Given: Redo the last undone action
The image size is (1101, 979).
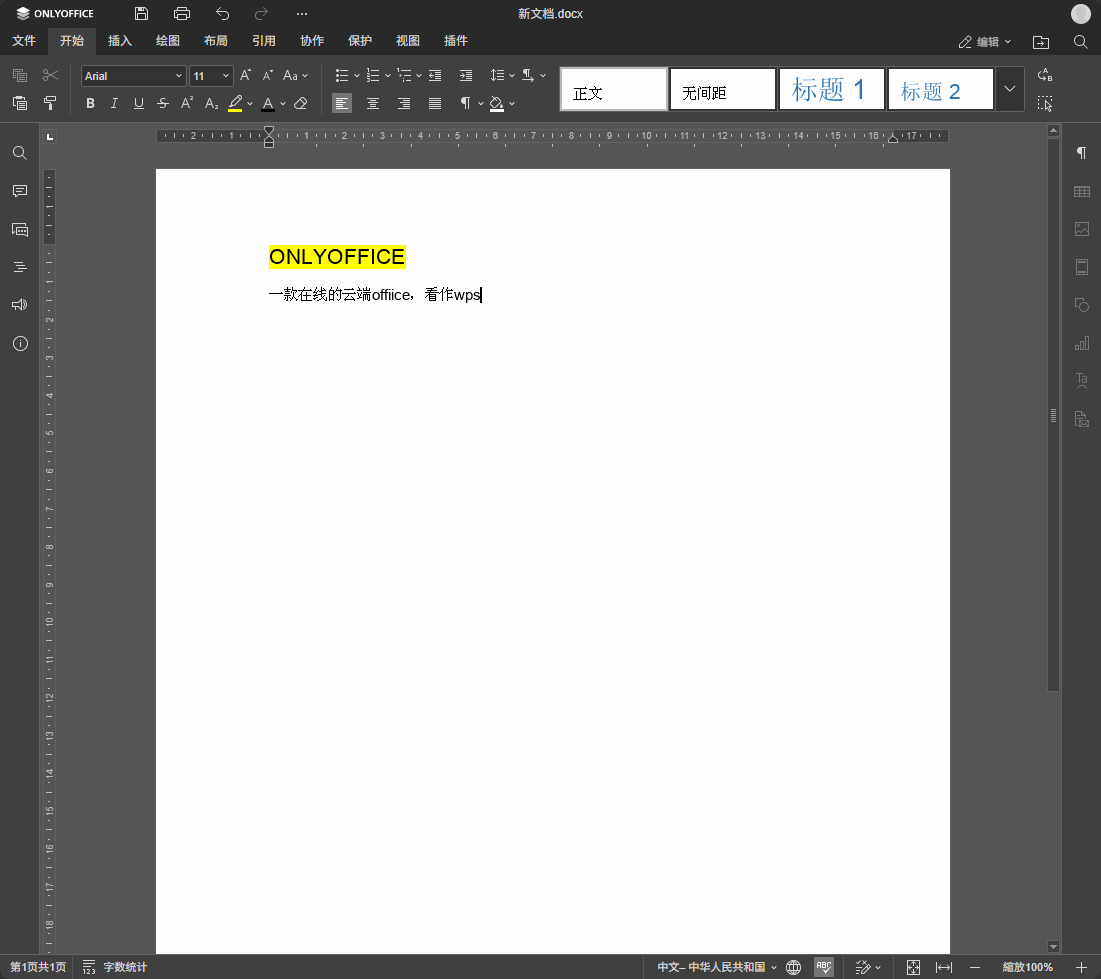Looking at the screenshot, I should [x=261, y=13].
